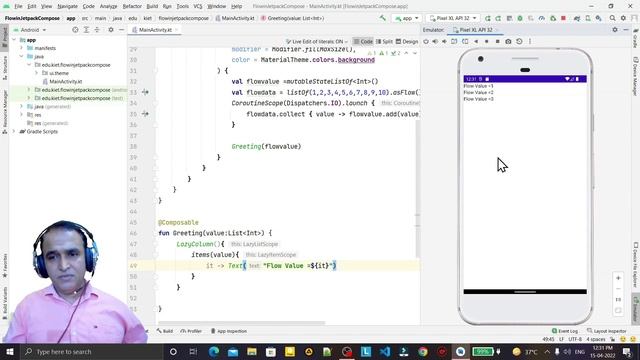Image resolution: width=640 pixels, height=360 pixels.
Task: Open emulator extended controls three-dot menu
Action: [530, 41]
